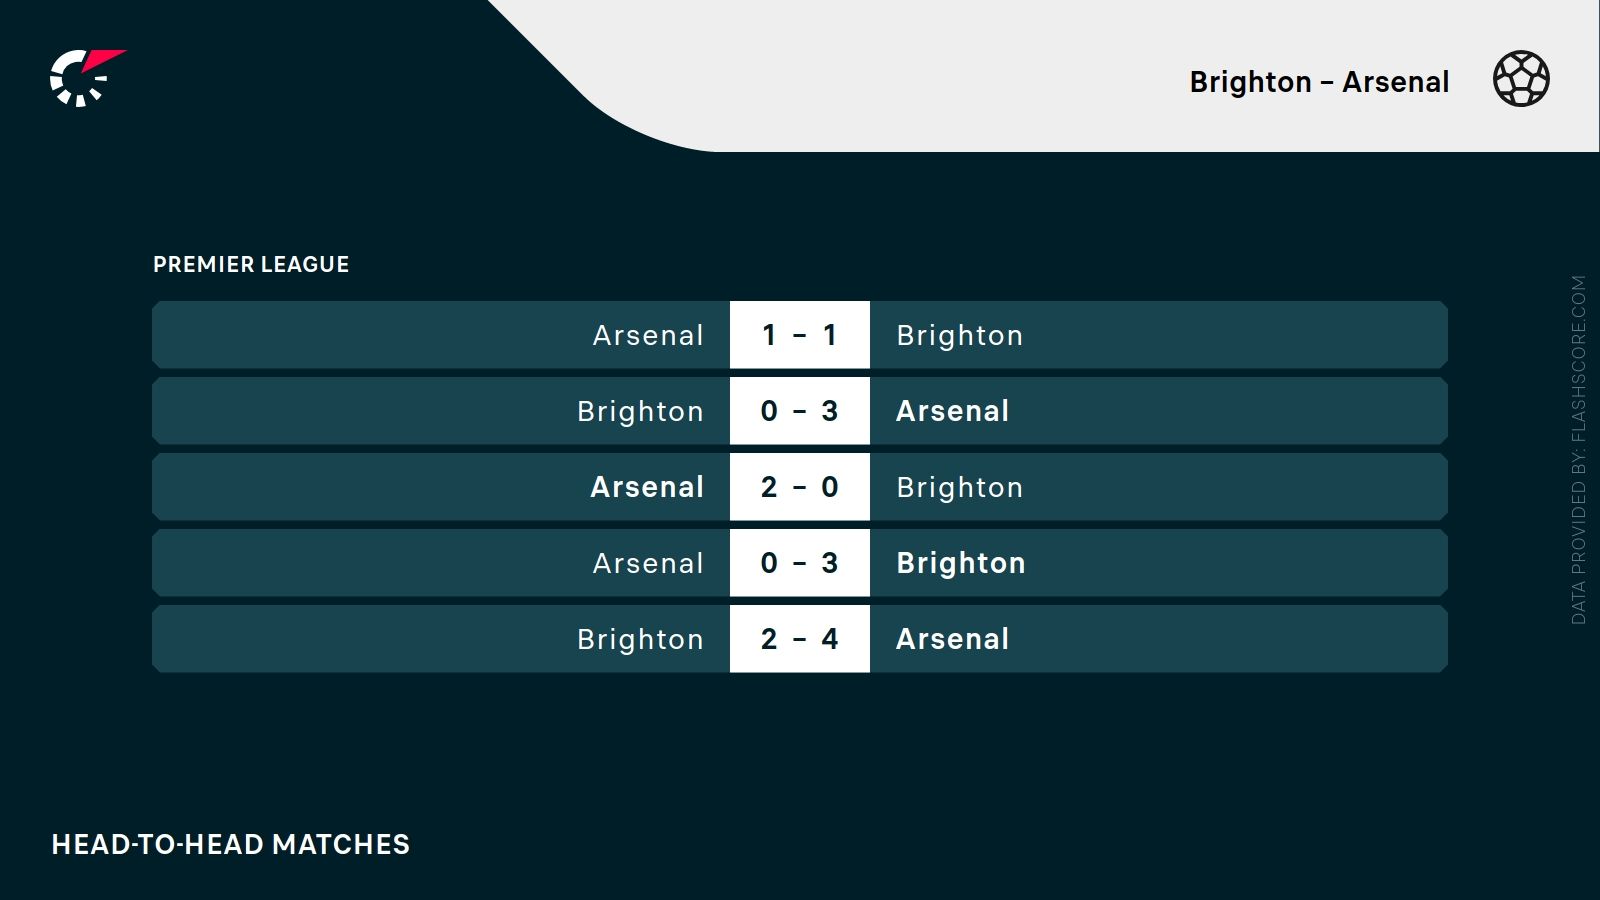Click home team Brighton in the 0 - 3 row
1600x900 pixels.
pos(640,411)
